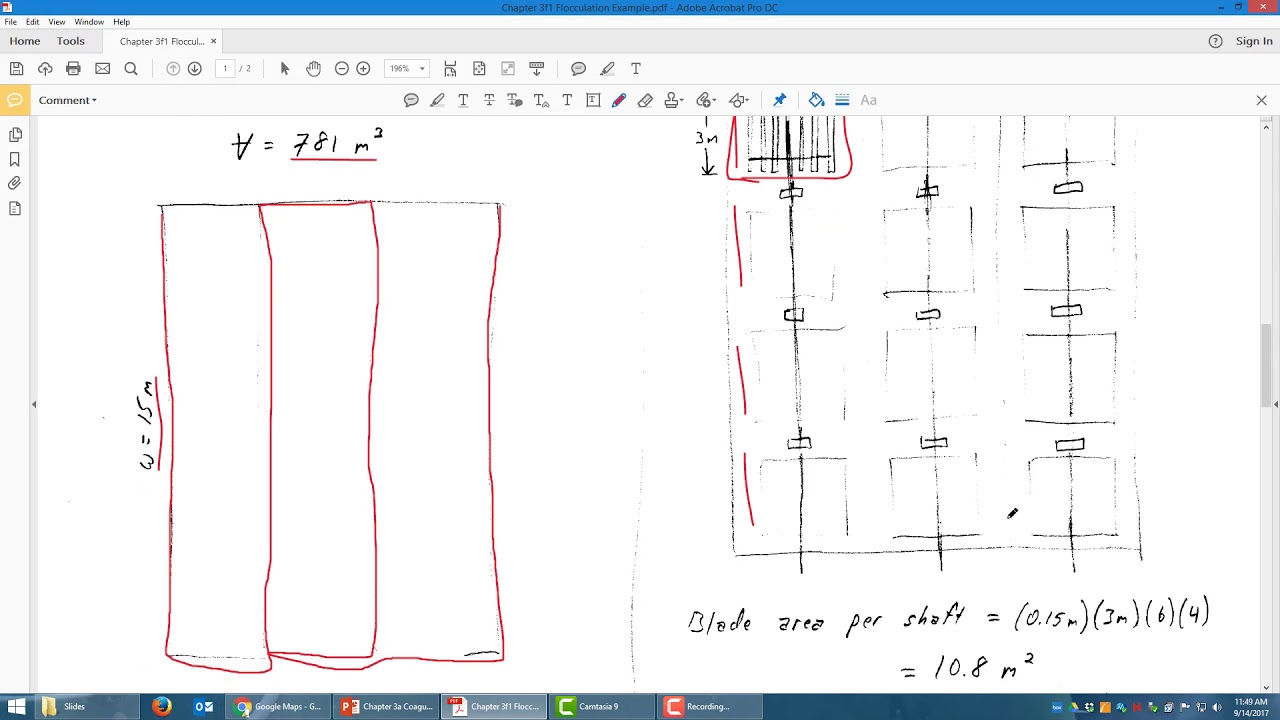Click the cloud upload icon

tap(45, 69)
